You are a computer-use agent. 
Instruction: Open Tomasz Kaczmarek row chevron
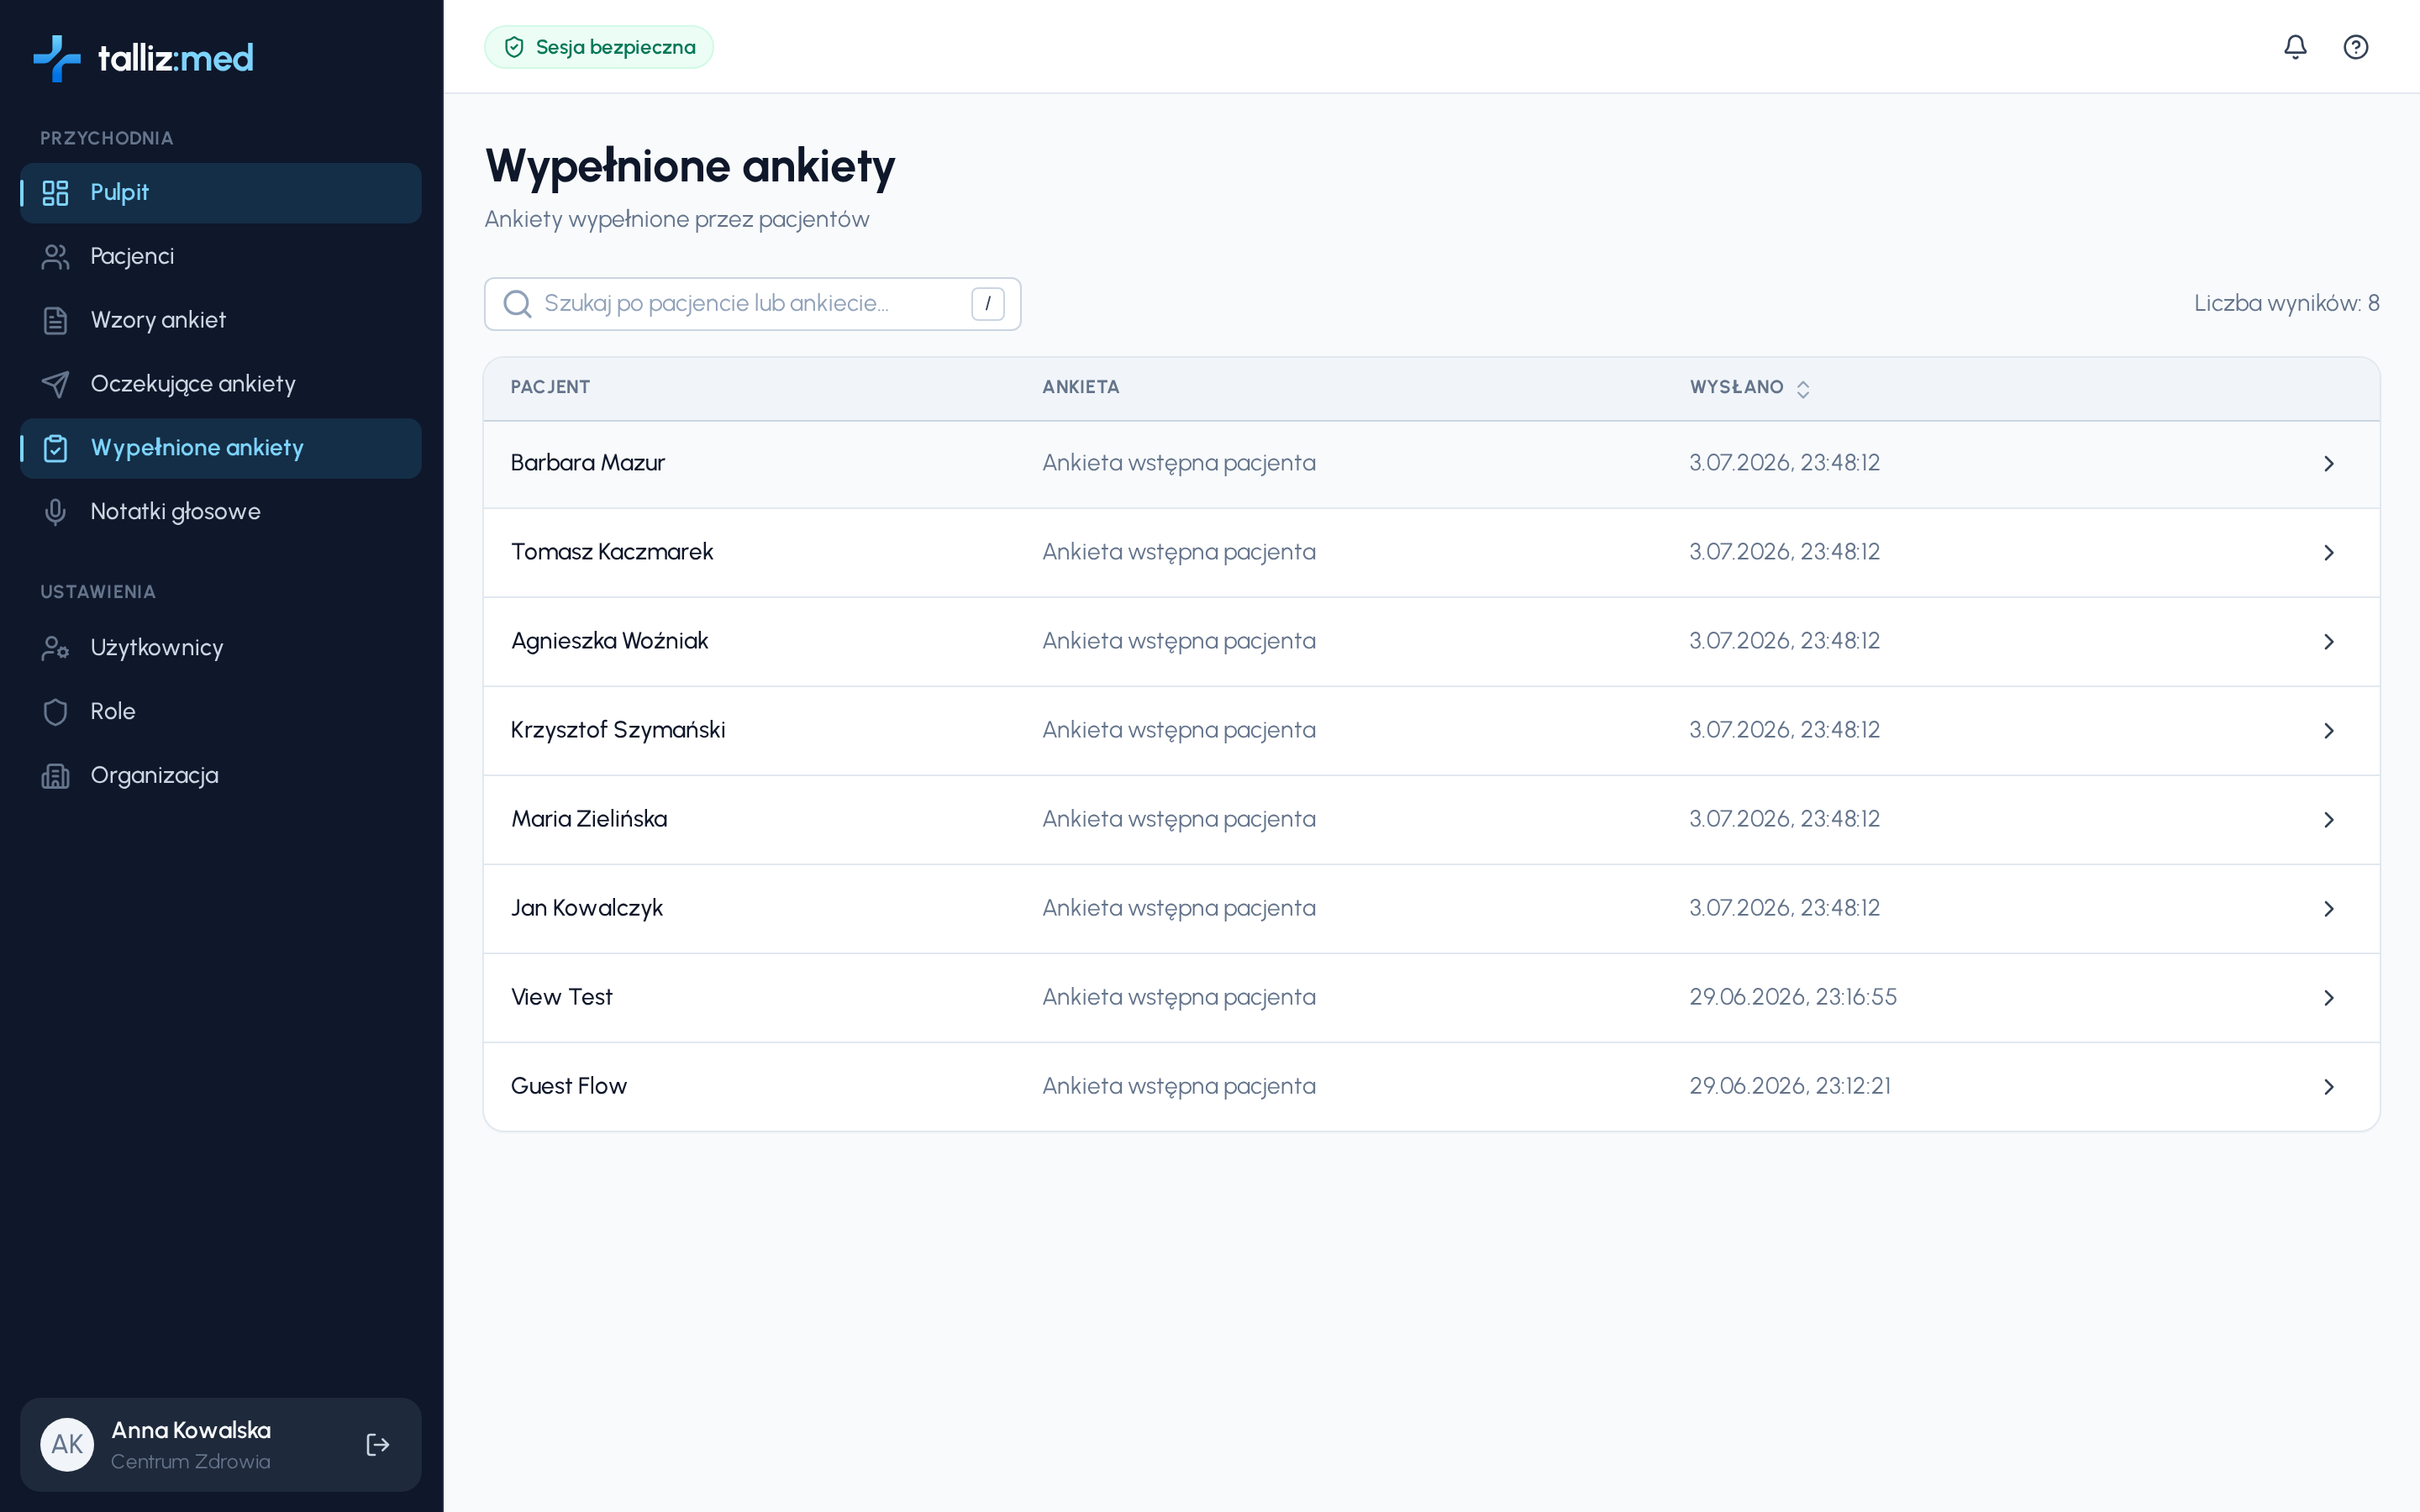point(2328,553)
